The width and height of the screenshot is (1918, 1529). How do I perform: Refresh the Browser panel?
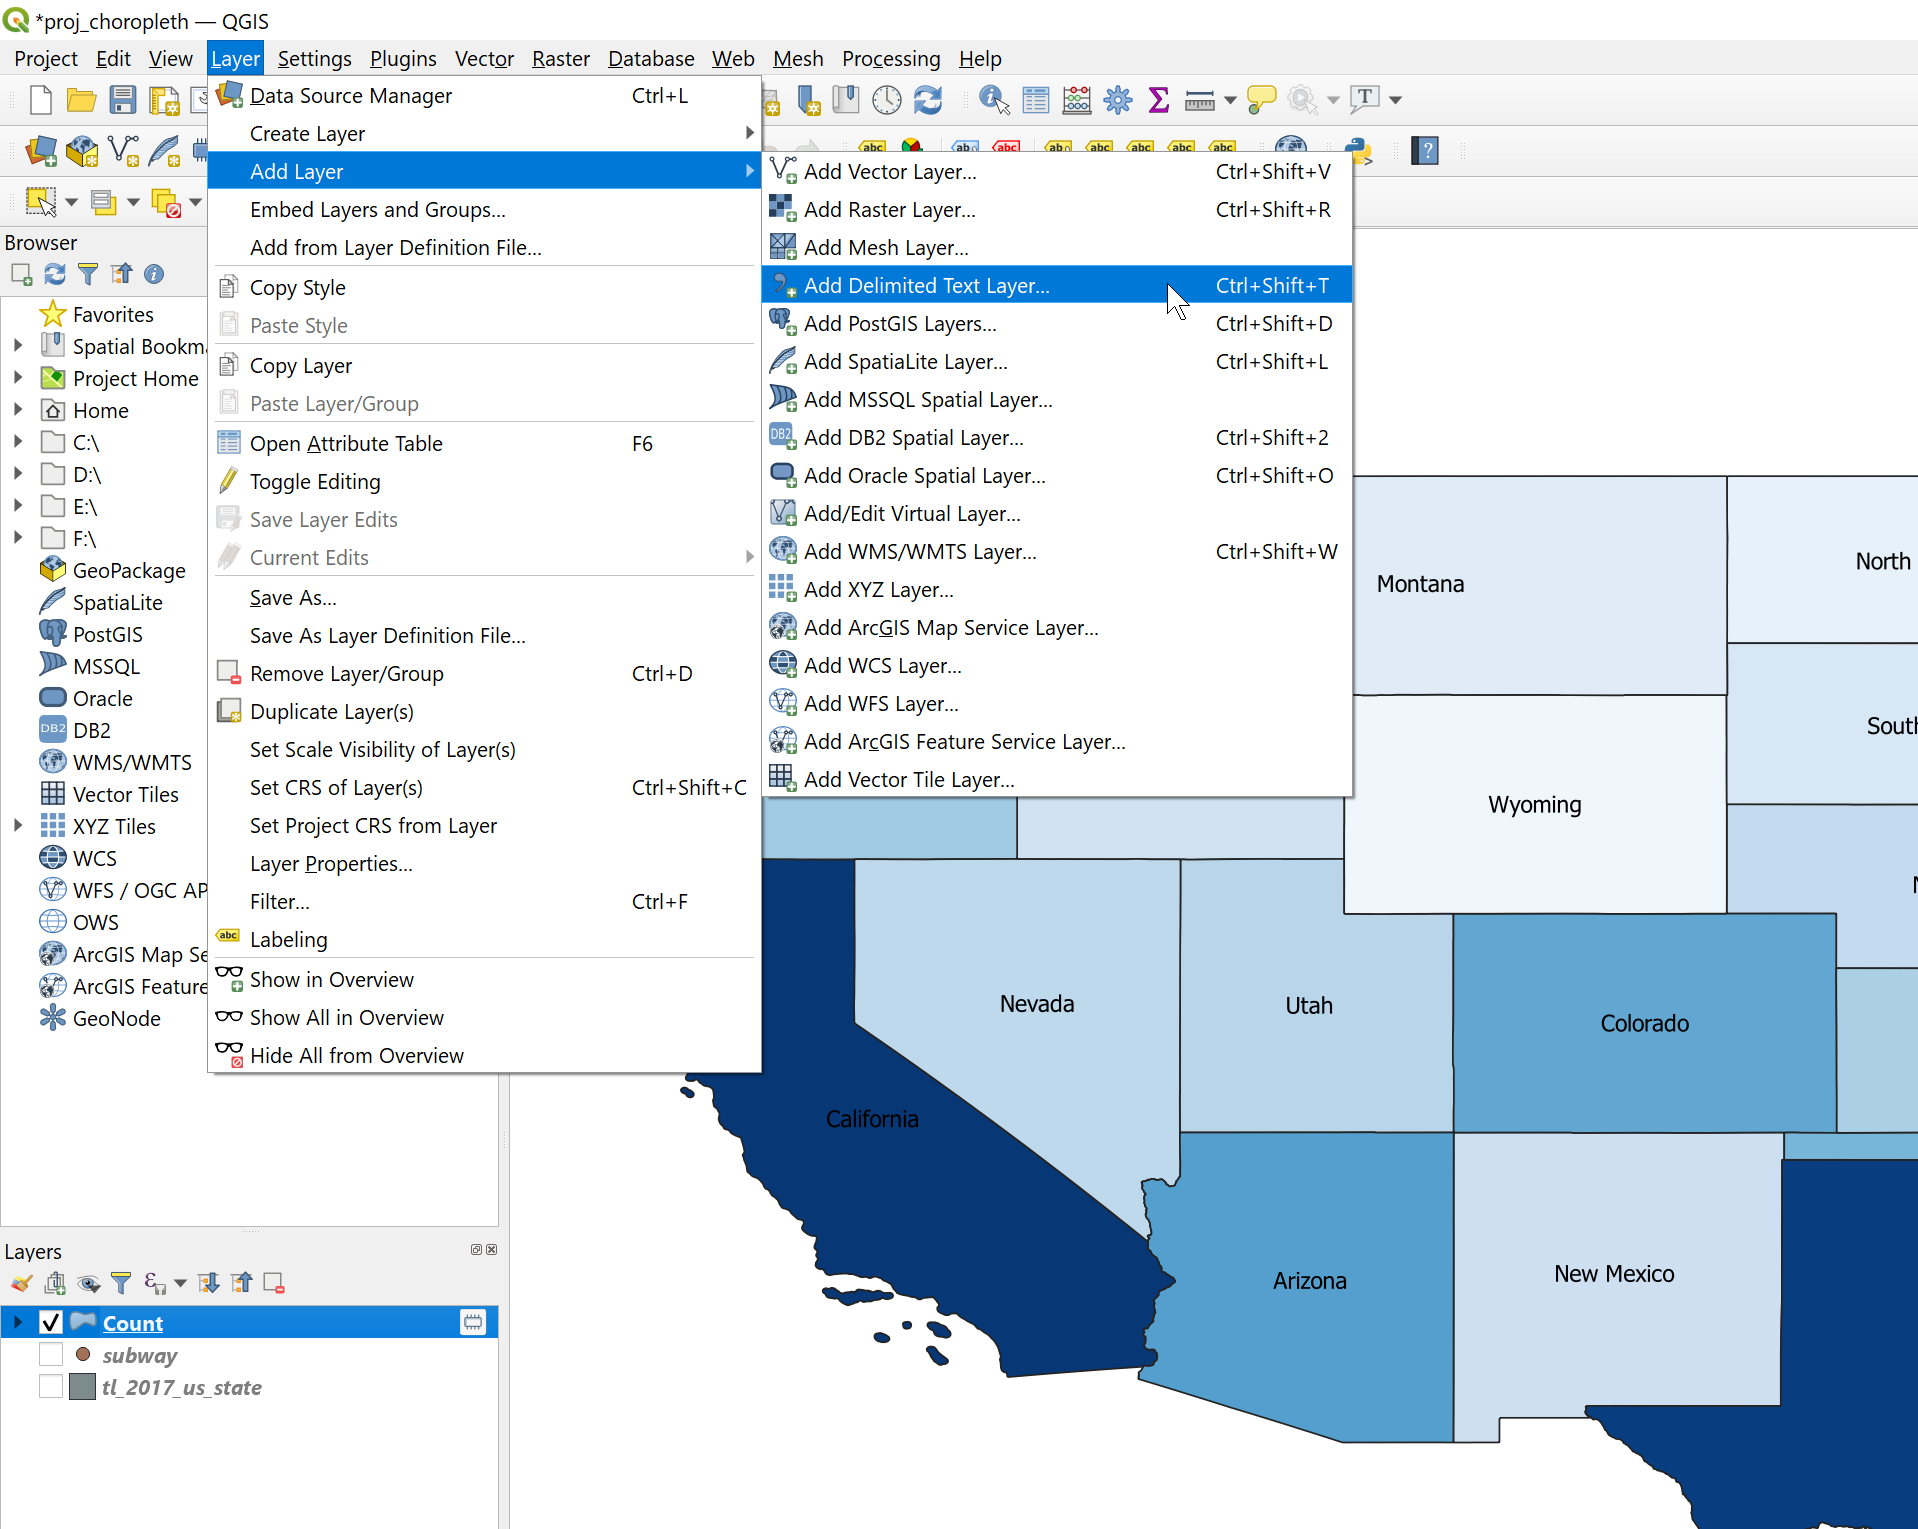coord(55,274)
